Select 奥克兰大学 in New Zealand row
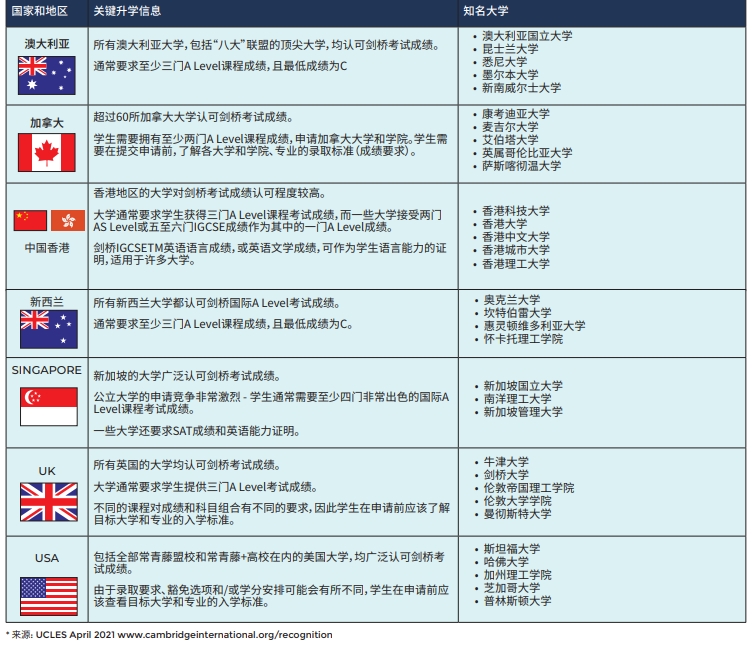756x645 pixels. 510,300
